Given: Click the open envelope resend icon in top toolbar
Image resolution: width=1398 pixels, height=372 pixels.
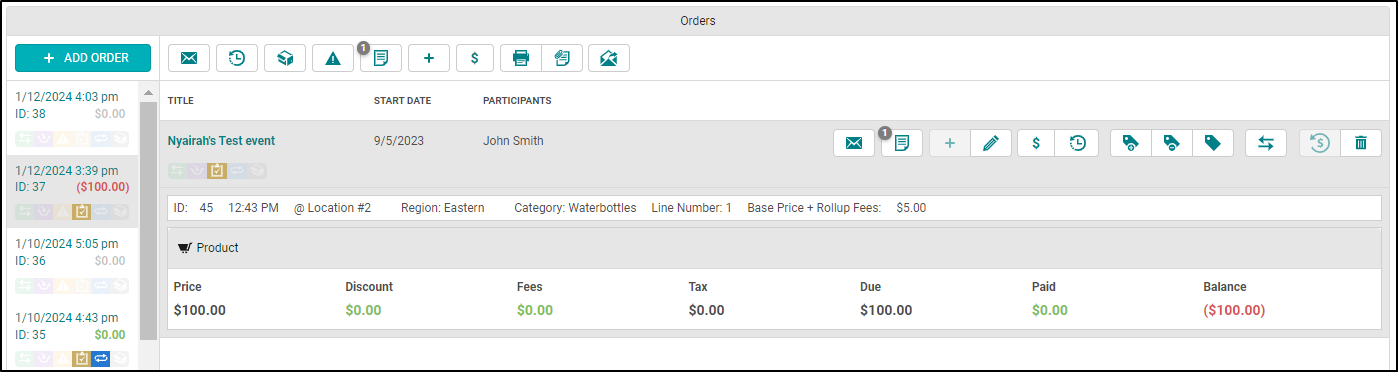Looking at the screenshot, I should [x=609, y=58].
